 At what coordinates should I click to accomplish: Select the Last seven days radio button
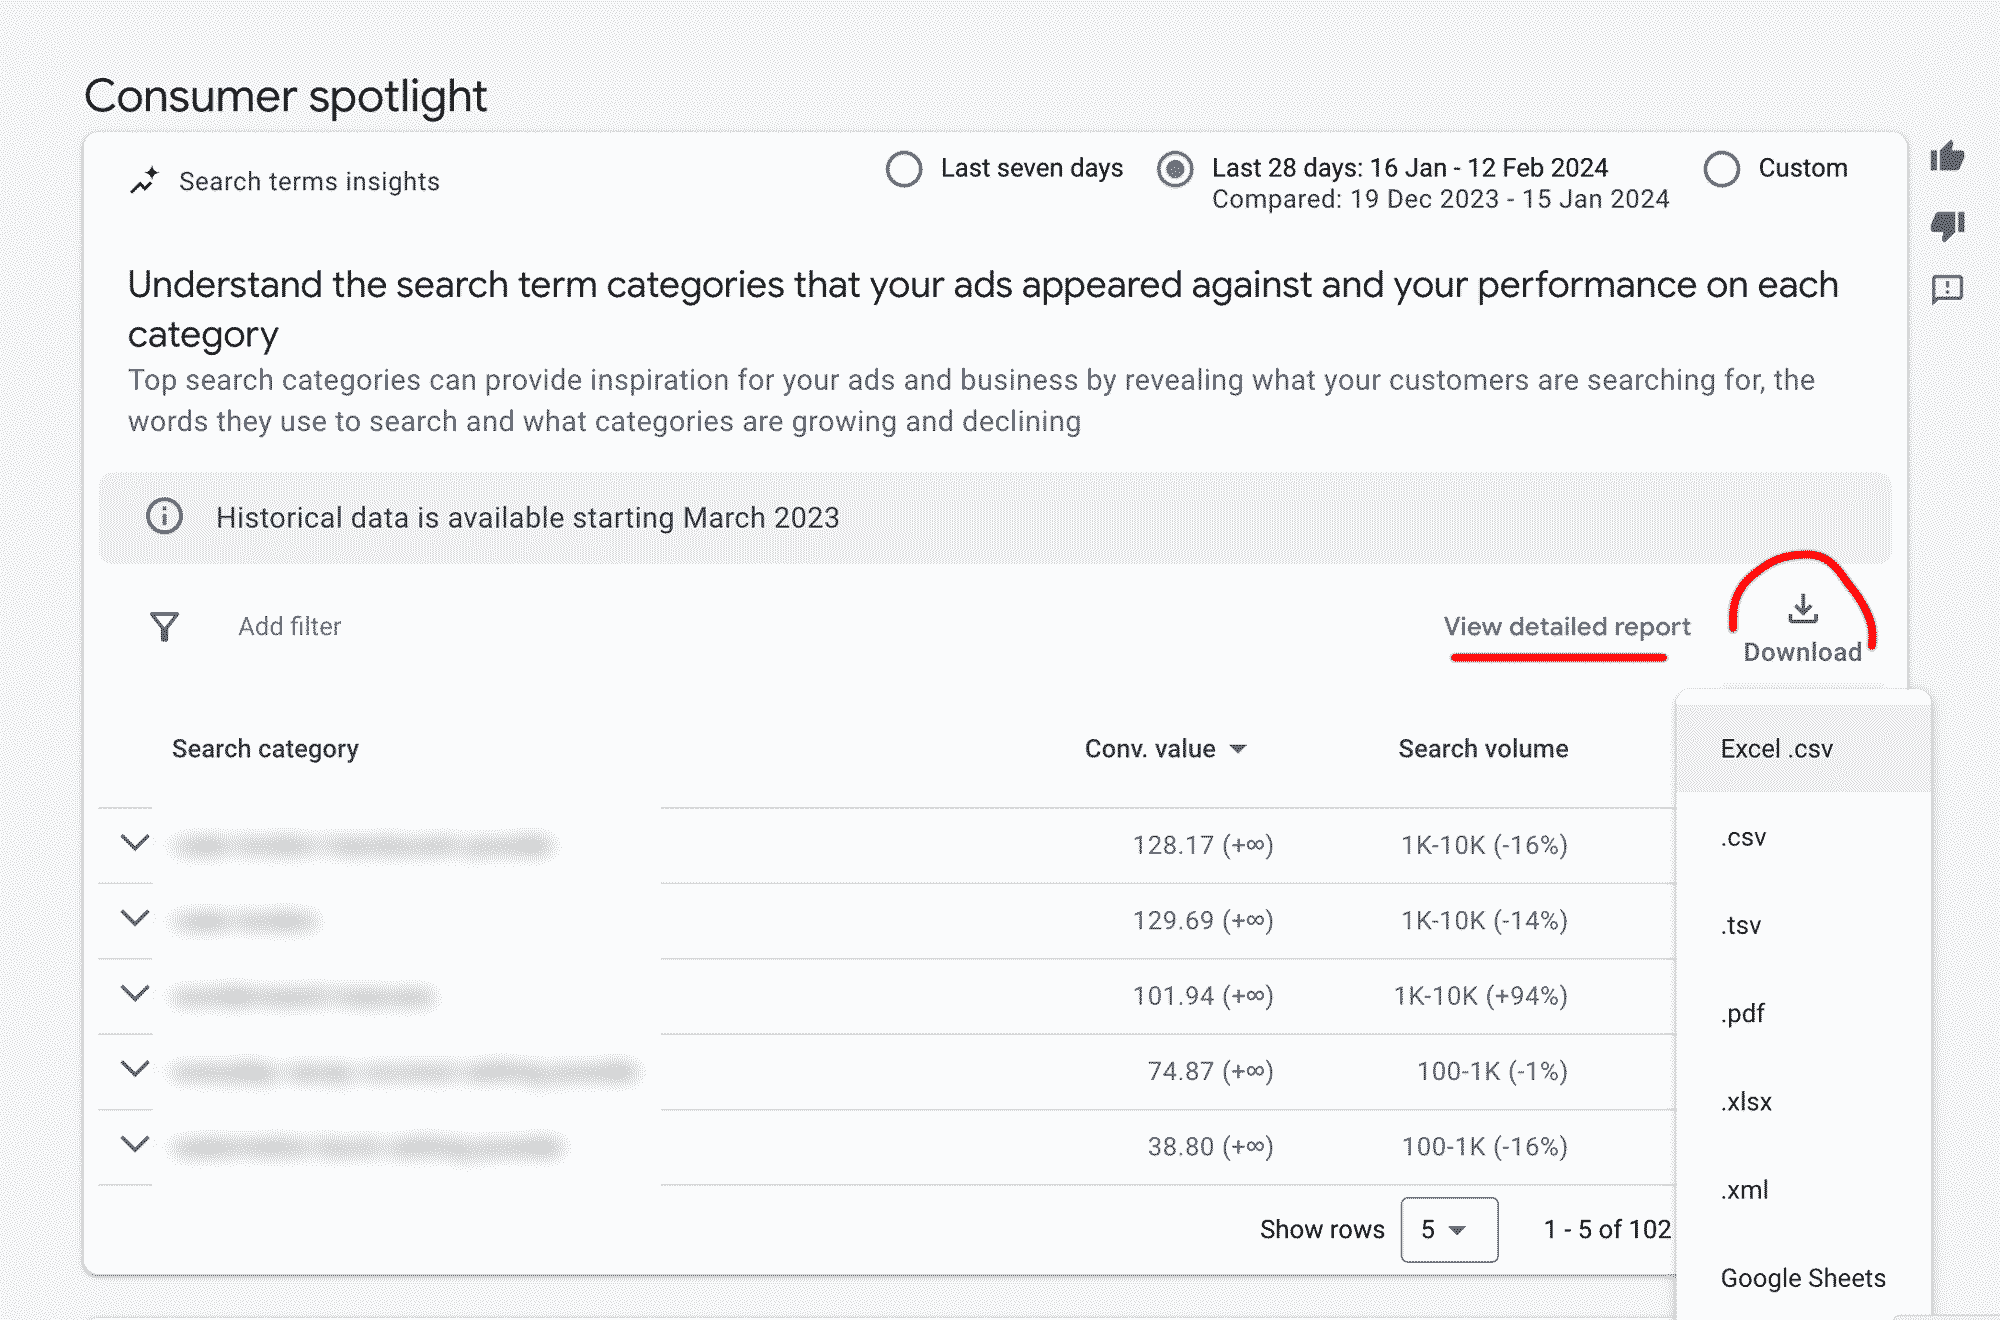pos(904,169)
